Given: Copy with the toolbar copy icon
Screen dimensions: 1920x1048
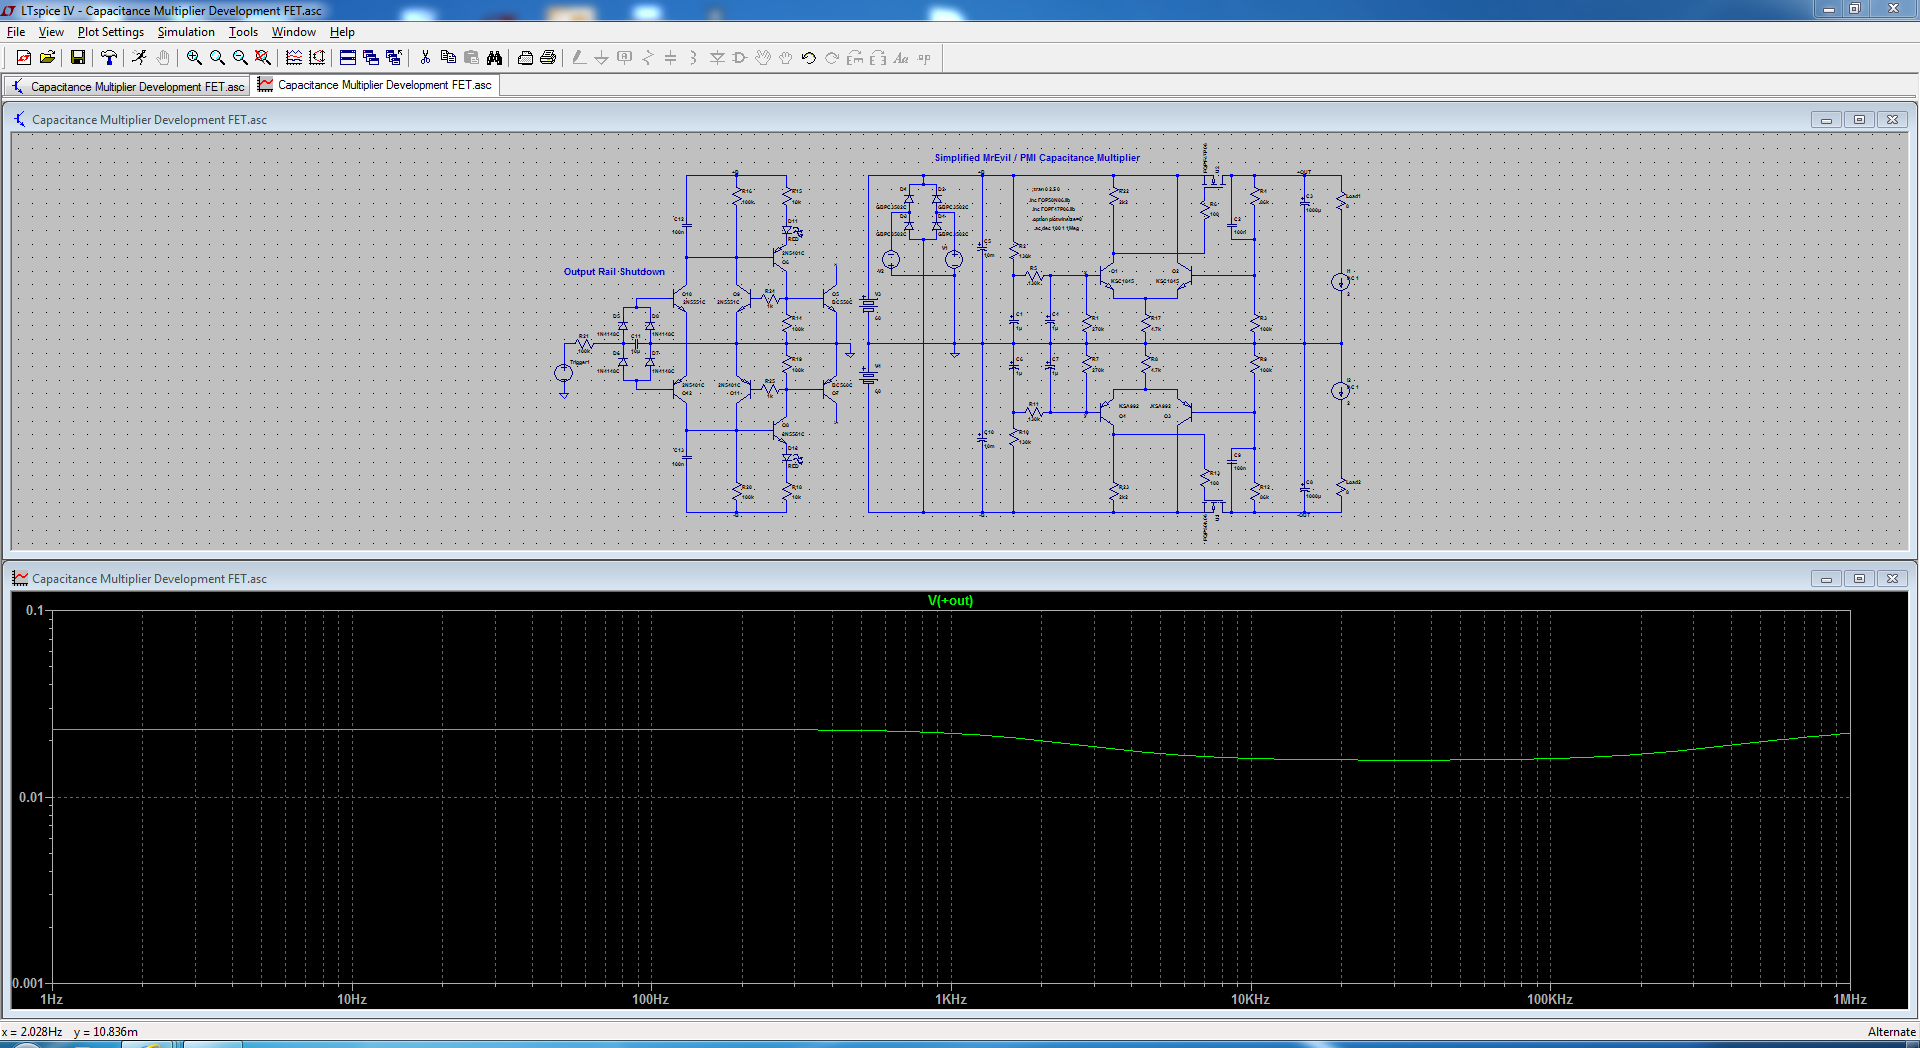Looking at the screenshot, I should (448, 58).
